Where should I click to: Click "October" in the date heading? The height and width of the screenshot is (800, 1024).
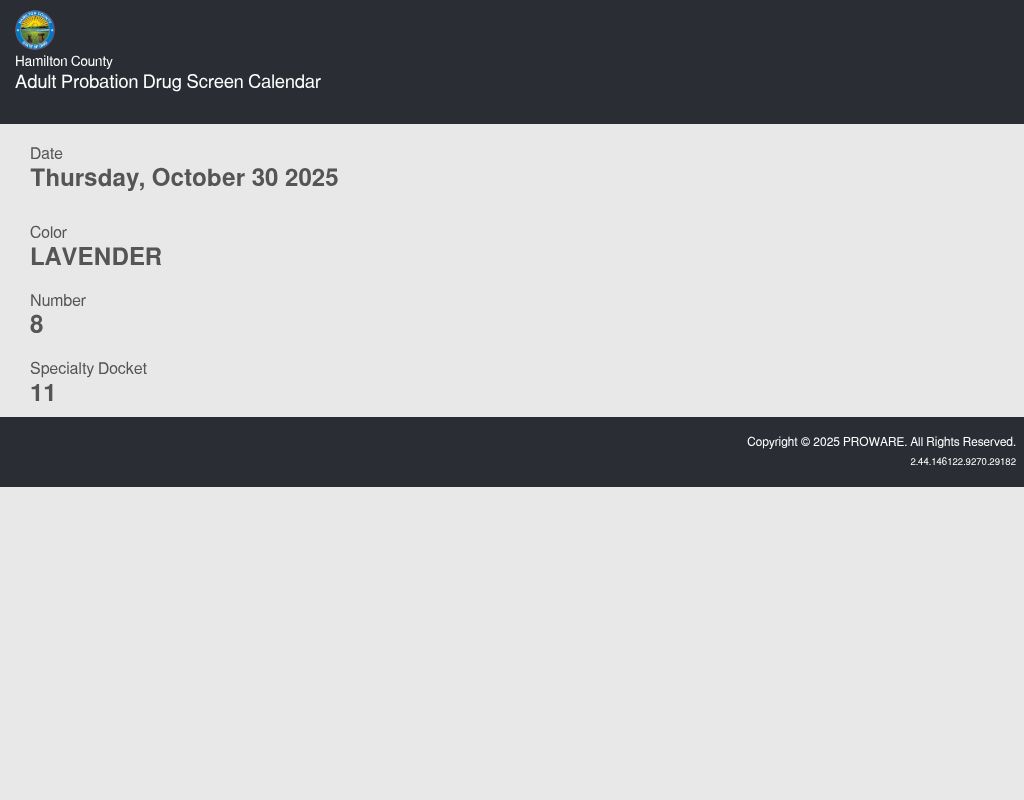coord(198,178)
